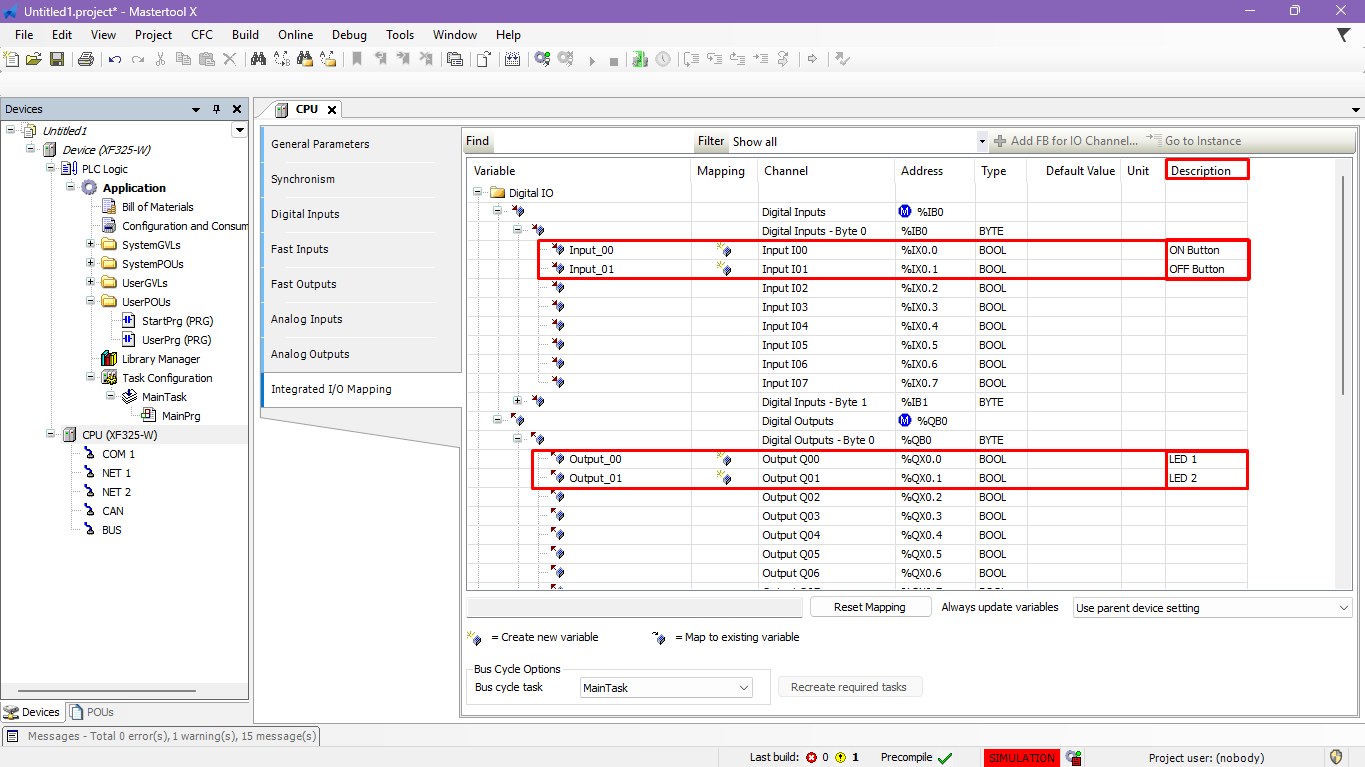Open the Online menu
The width and height of the screenshot is (1365, 767).
pyautogui.click(x=295, y=34)
